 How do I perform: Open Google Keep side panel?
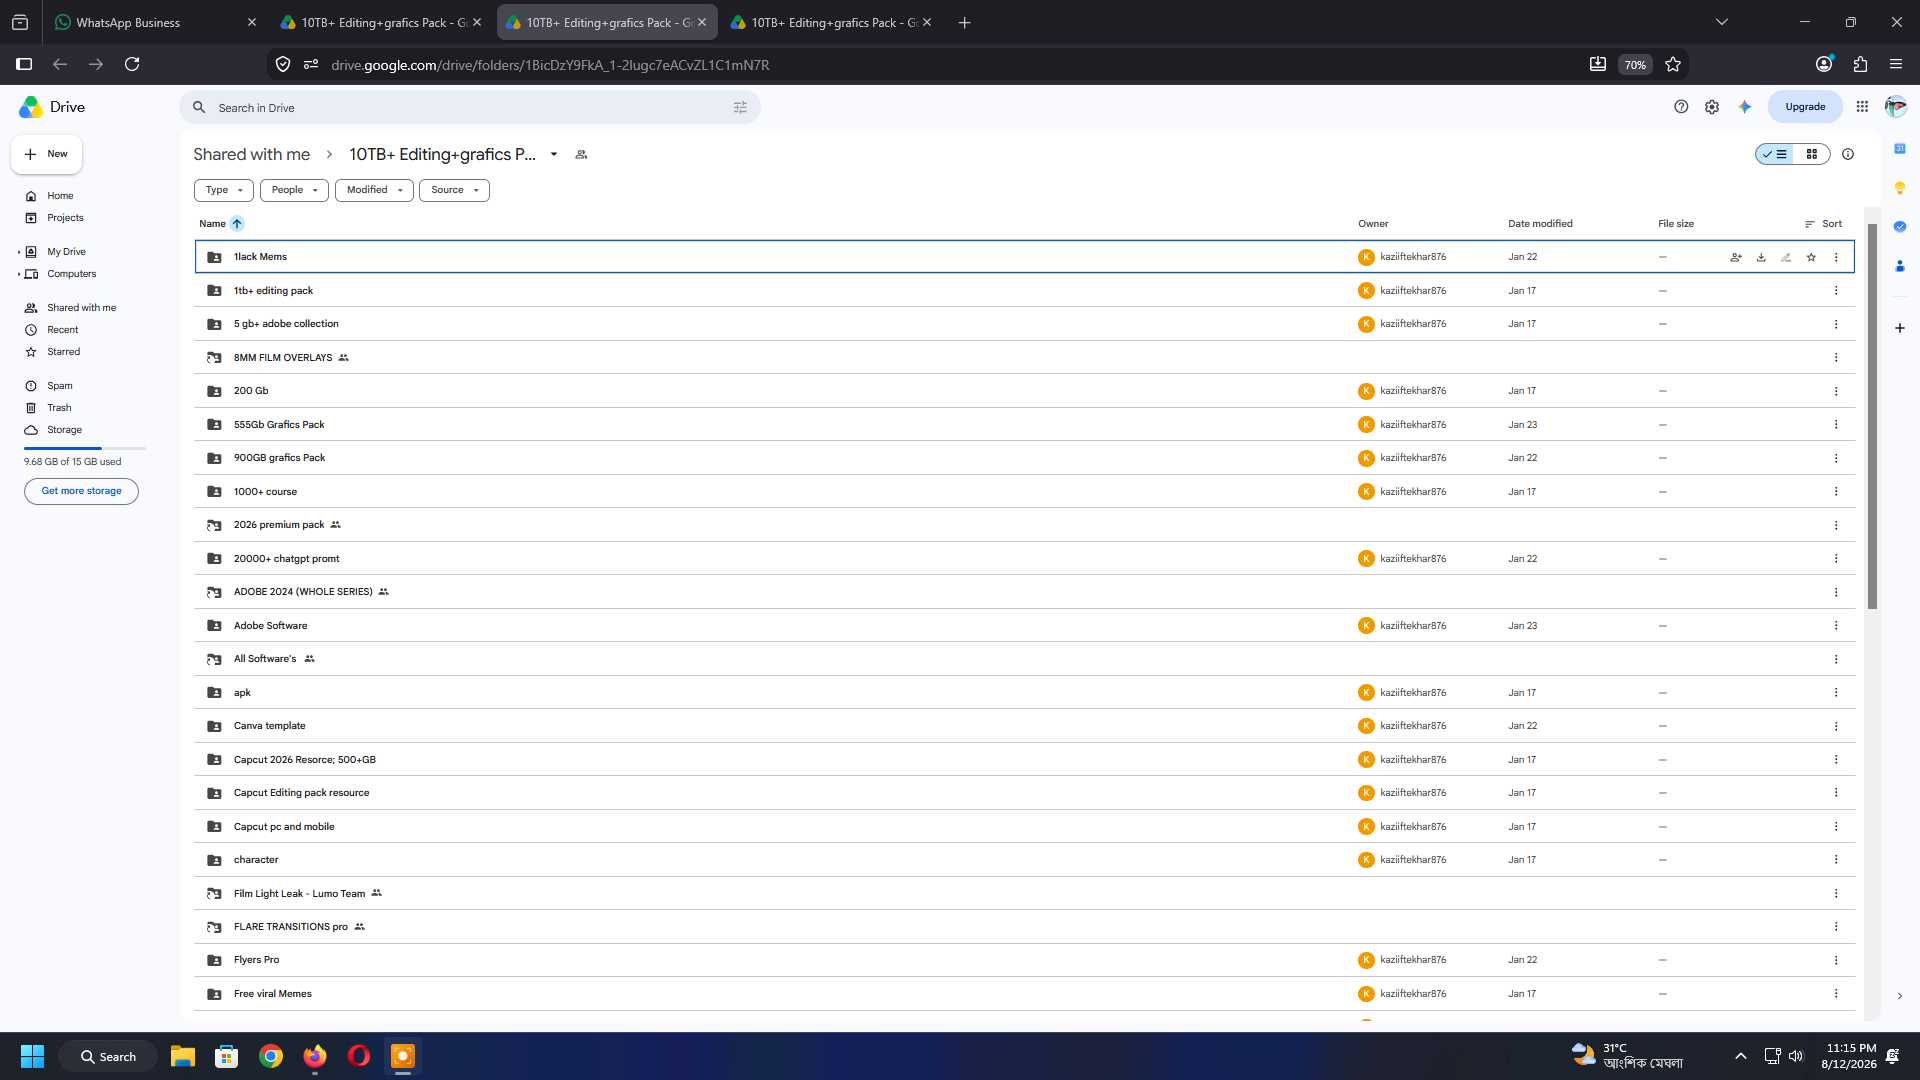(1900, 188)
